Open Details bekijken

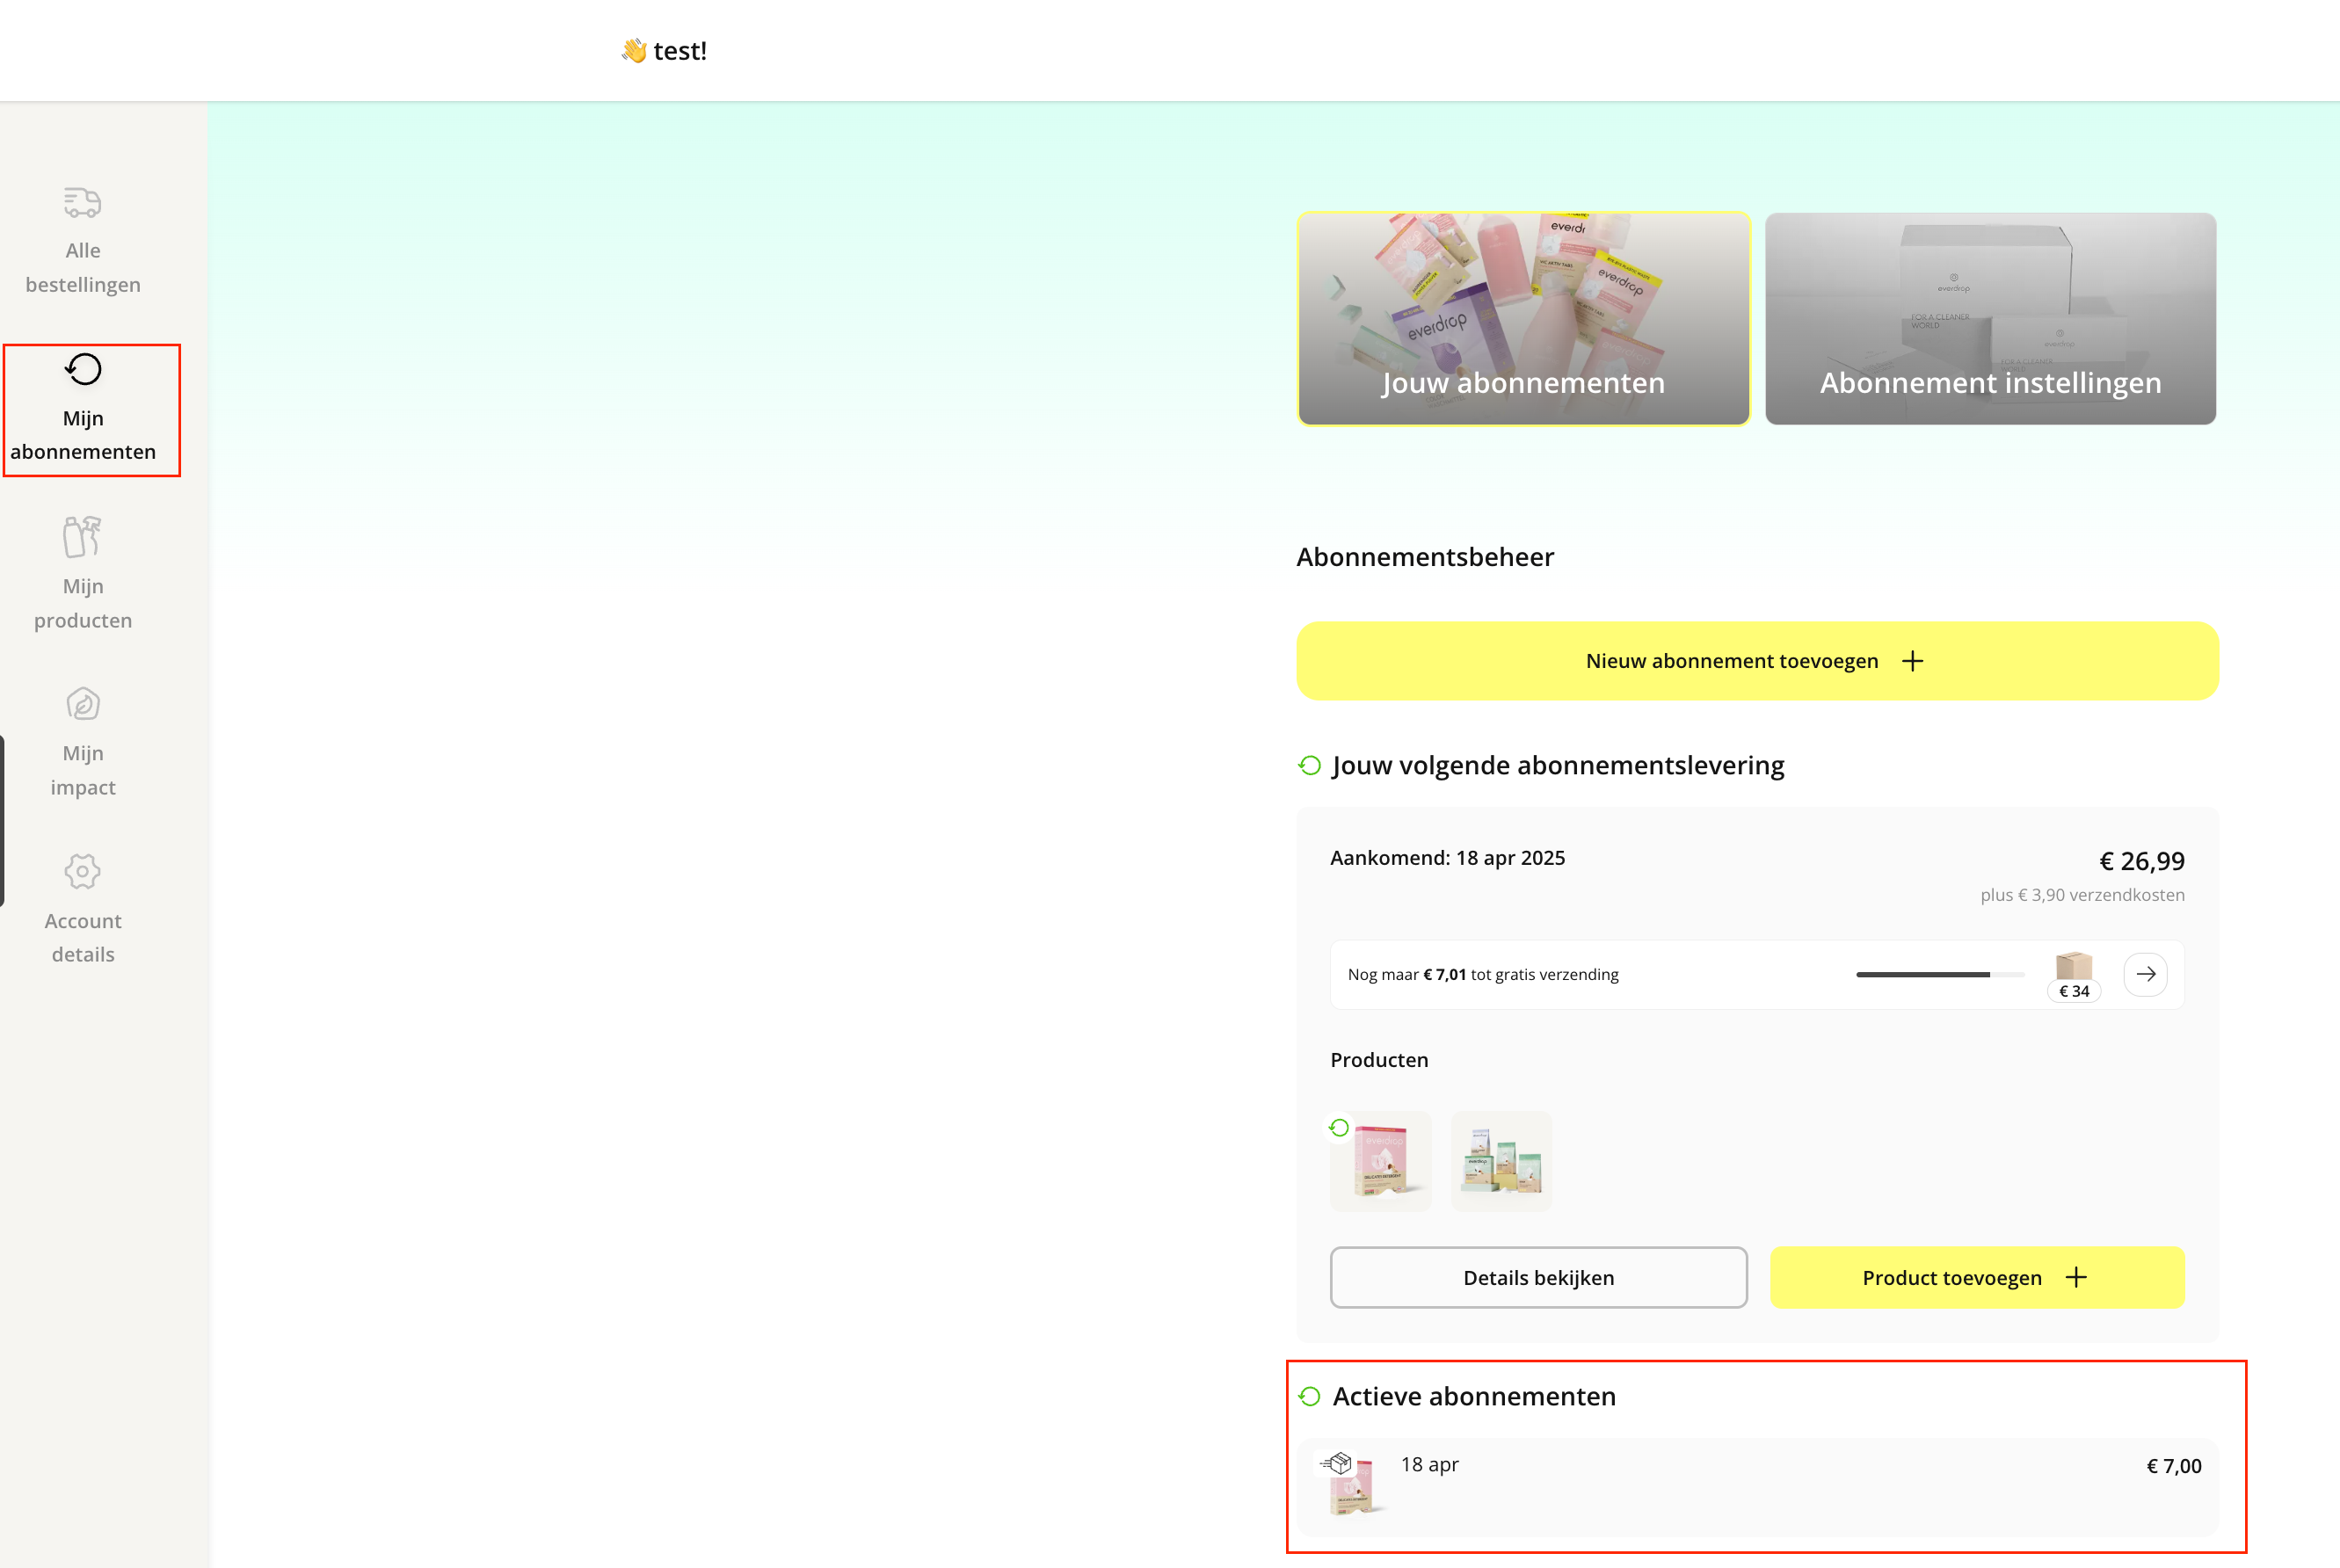click(1538, 1277)
